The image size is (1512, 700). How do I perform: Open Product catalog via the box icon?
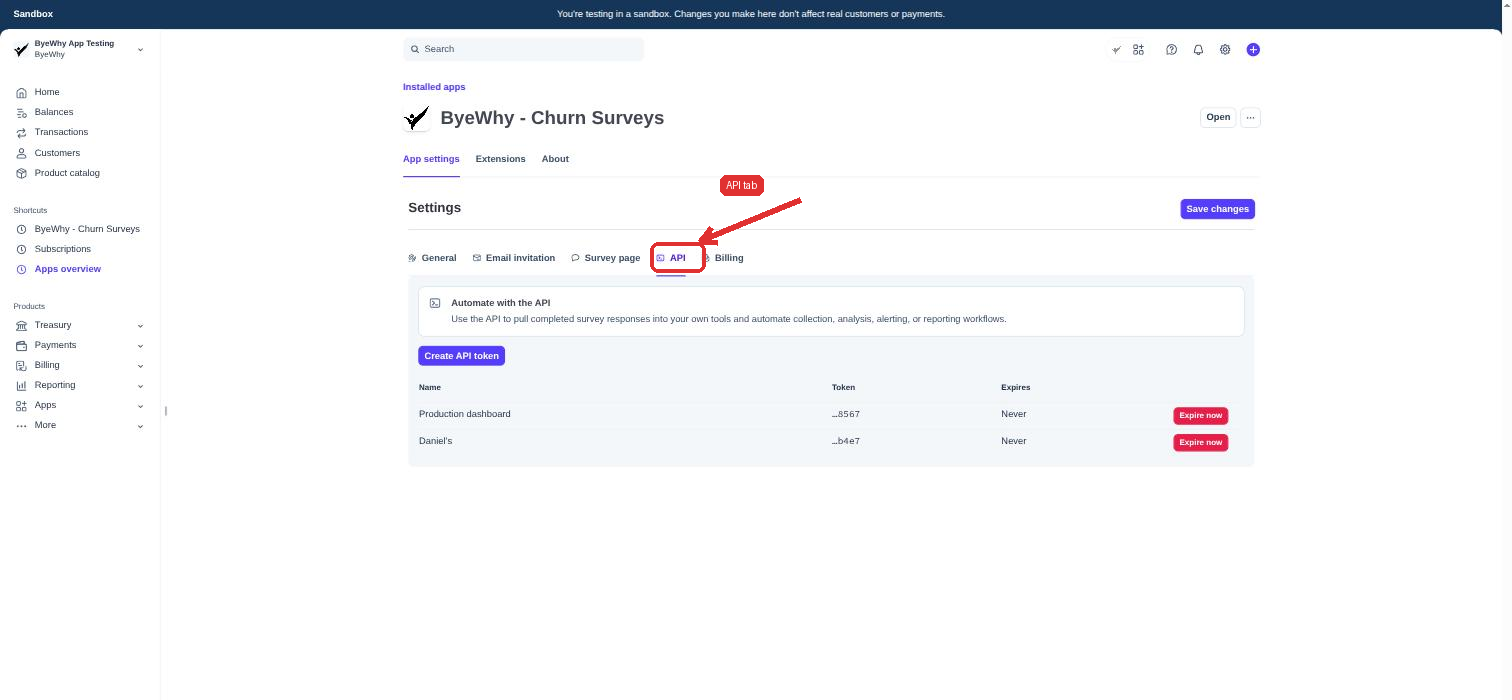[x=21, y=173]
